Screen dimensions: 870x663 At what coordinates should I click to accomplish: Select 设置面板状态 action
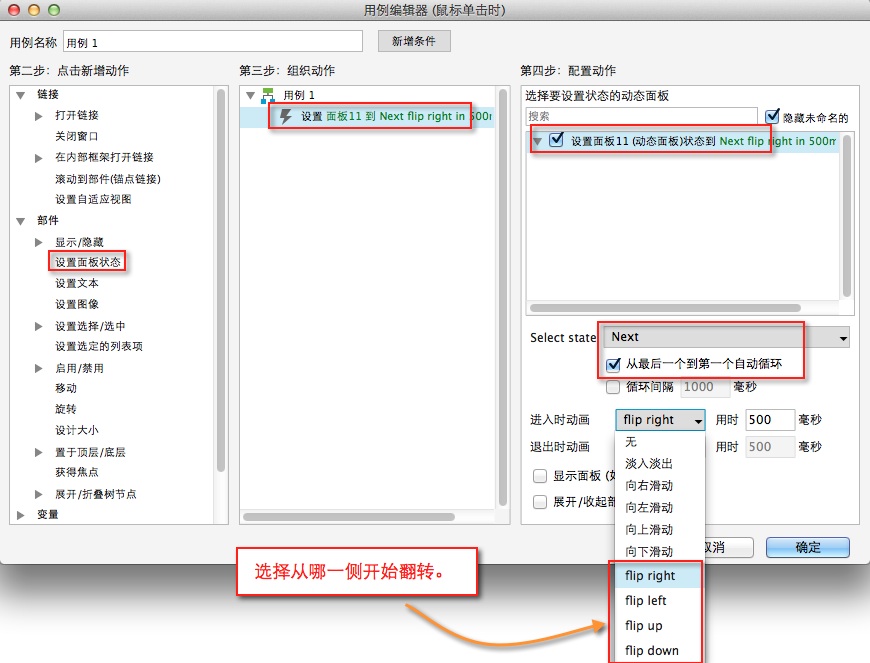pos(89,262)
